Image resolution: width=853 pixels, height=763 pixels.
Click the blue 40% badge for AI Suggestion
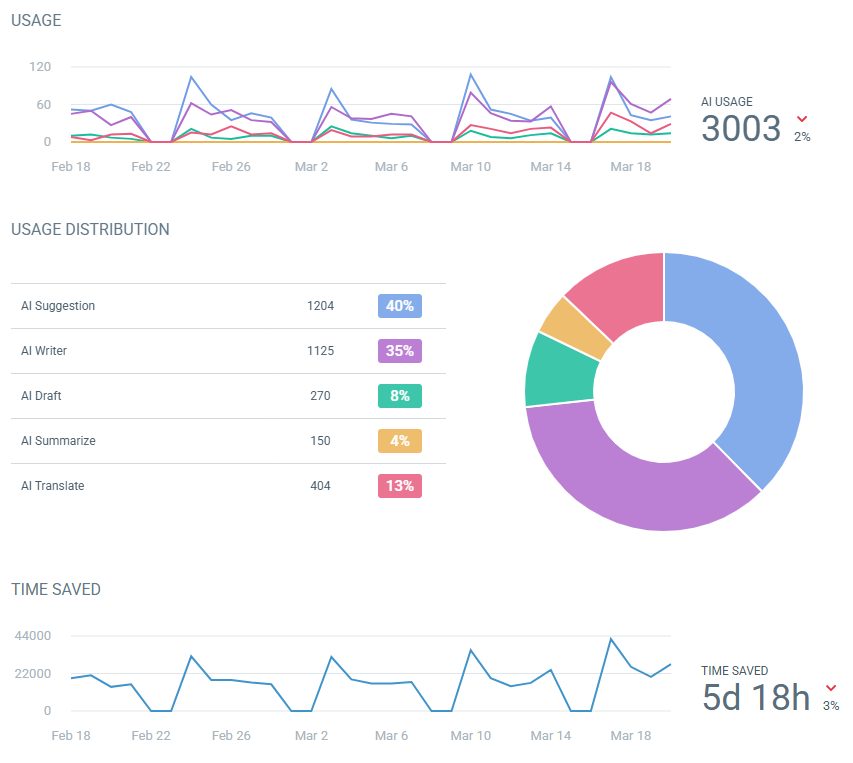[399, 306]
